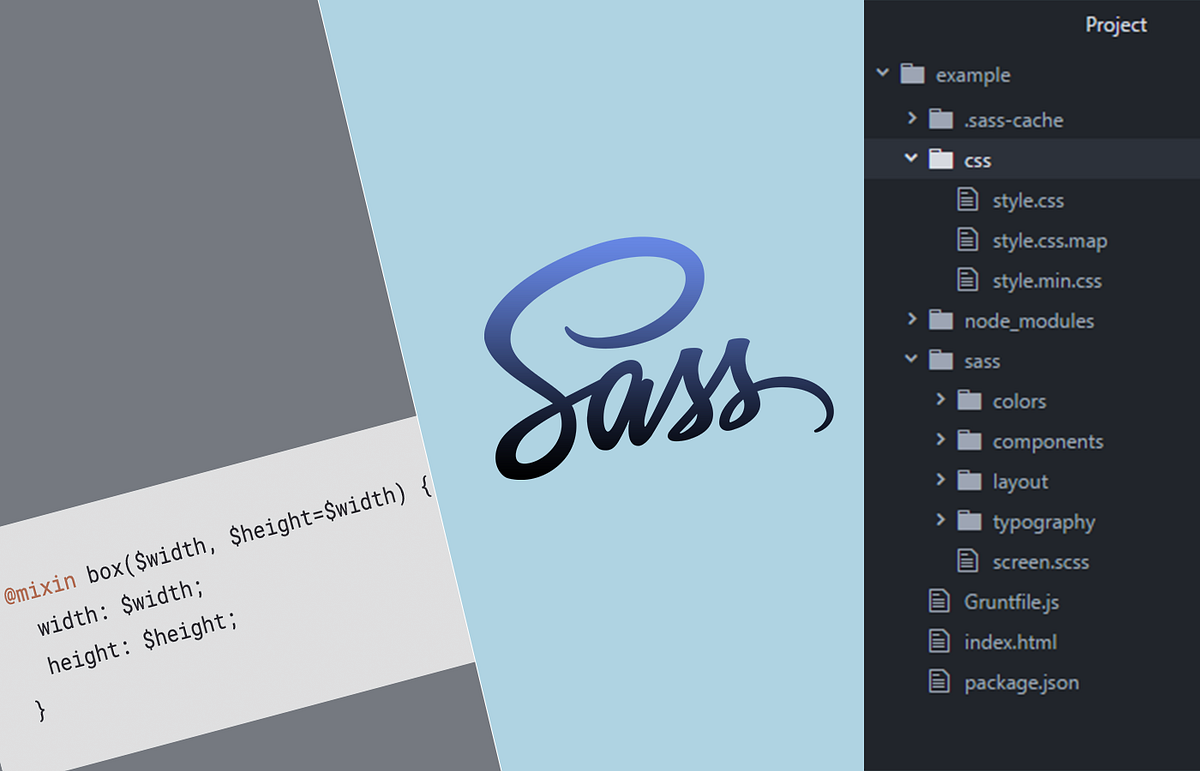Expand the colors folder

click(940, 400)
